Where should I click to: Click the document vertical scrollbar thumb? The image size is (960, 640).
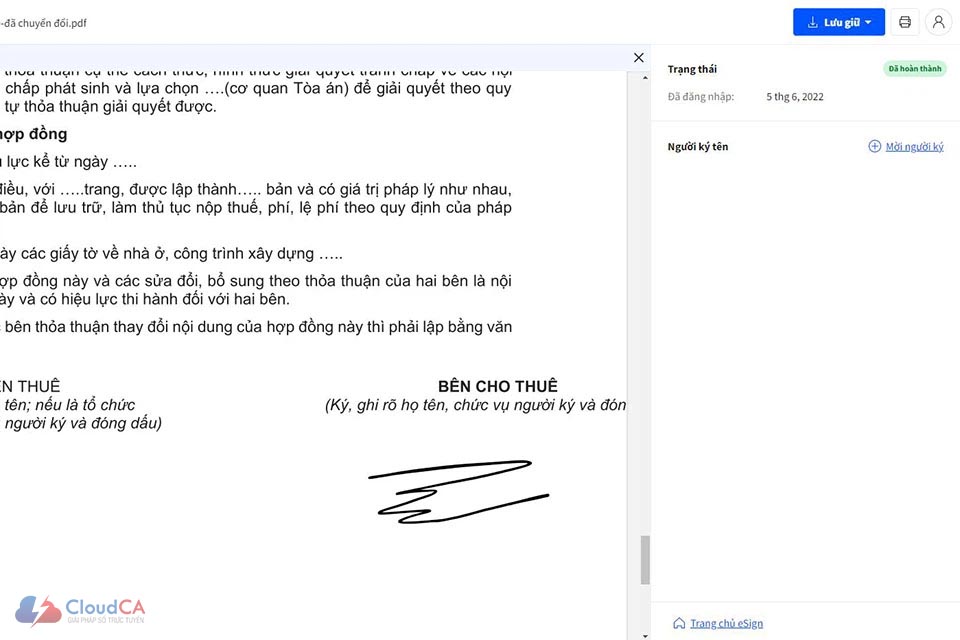coord(645,560)
